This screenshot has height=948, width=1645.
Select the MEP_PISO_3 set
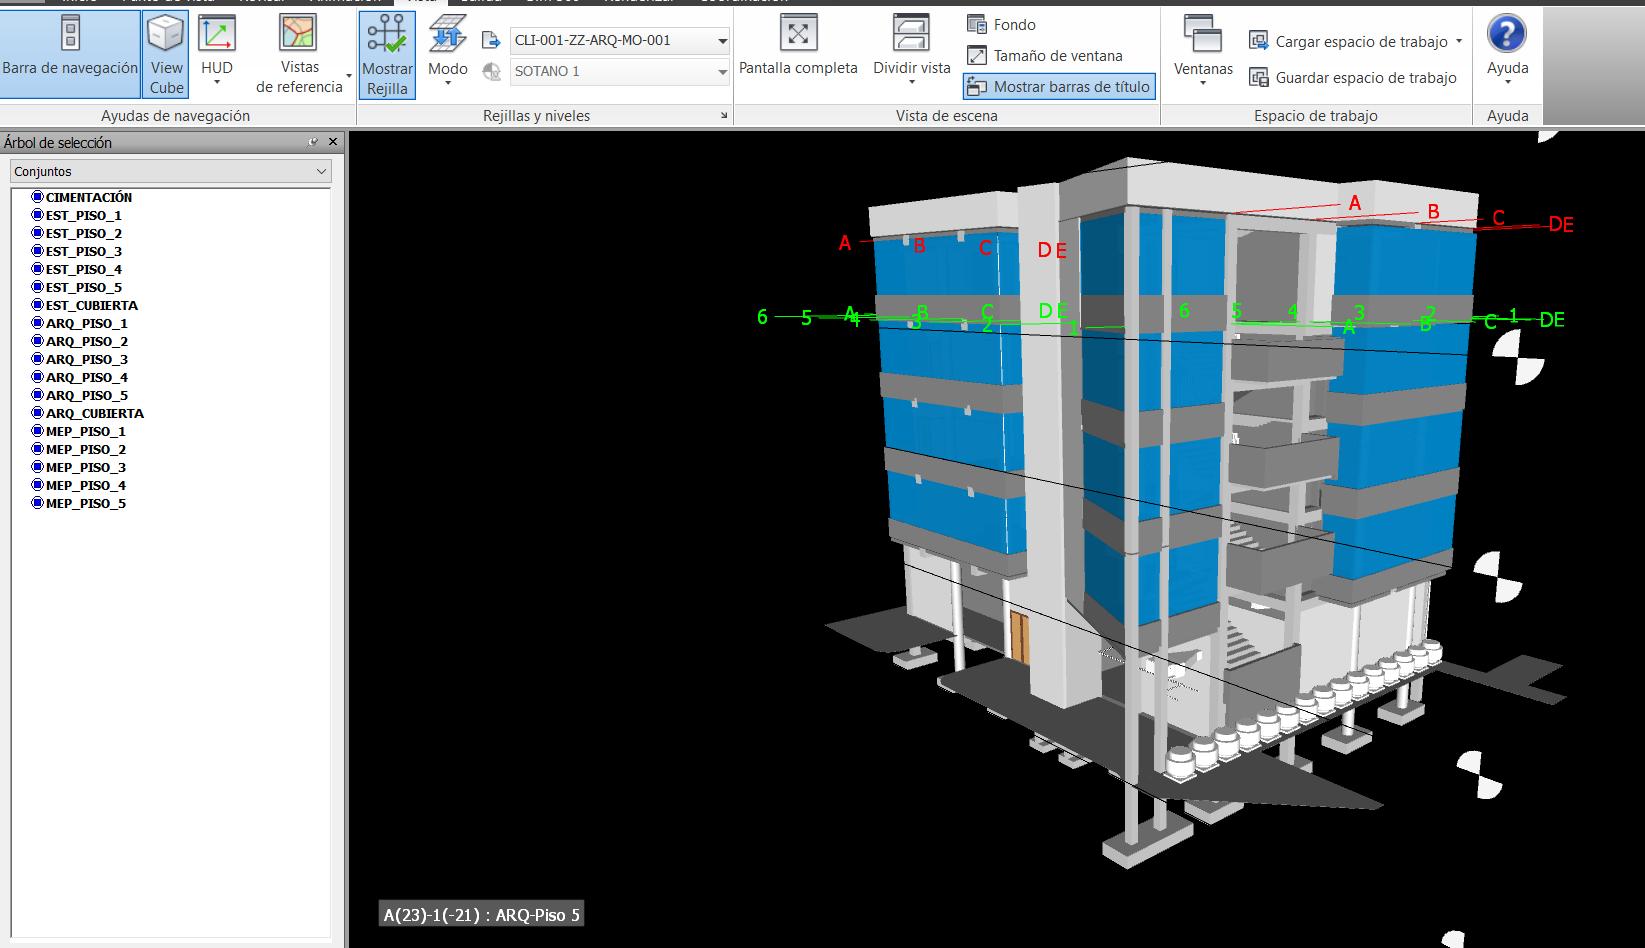click(79, 468)
